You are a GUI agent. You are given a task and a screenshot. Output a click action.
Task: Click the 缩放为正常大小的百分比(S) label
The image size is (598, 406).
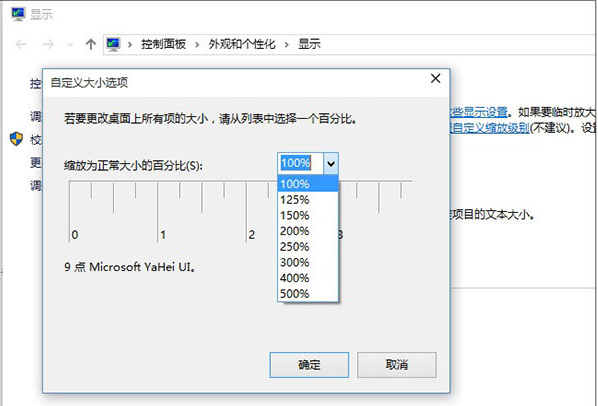(133, 165)
